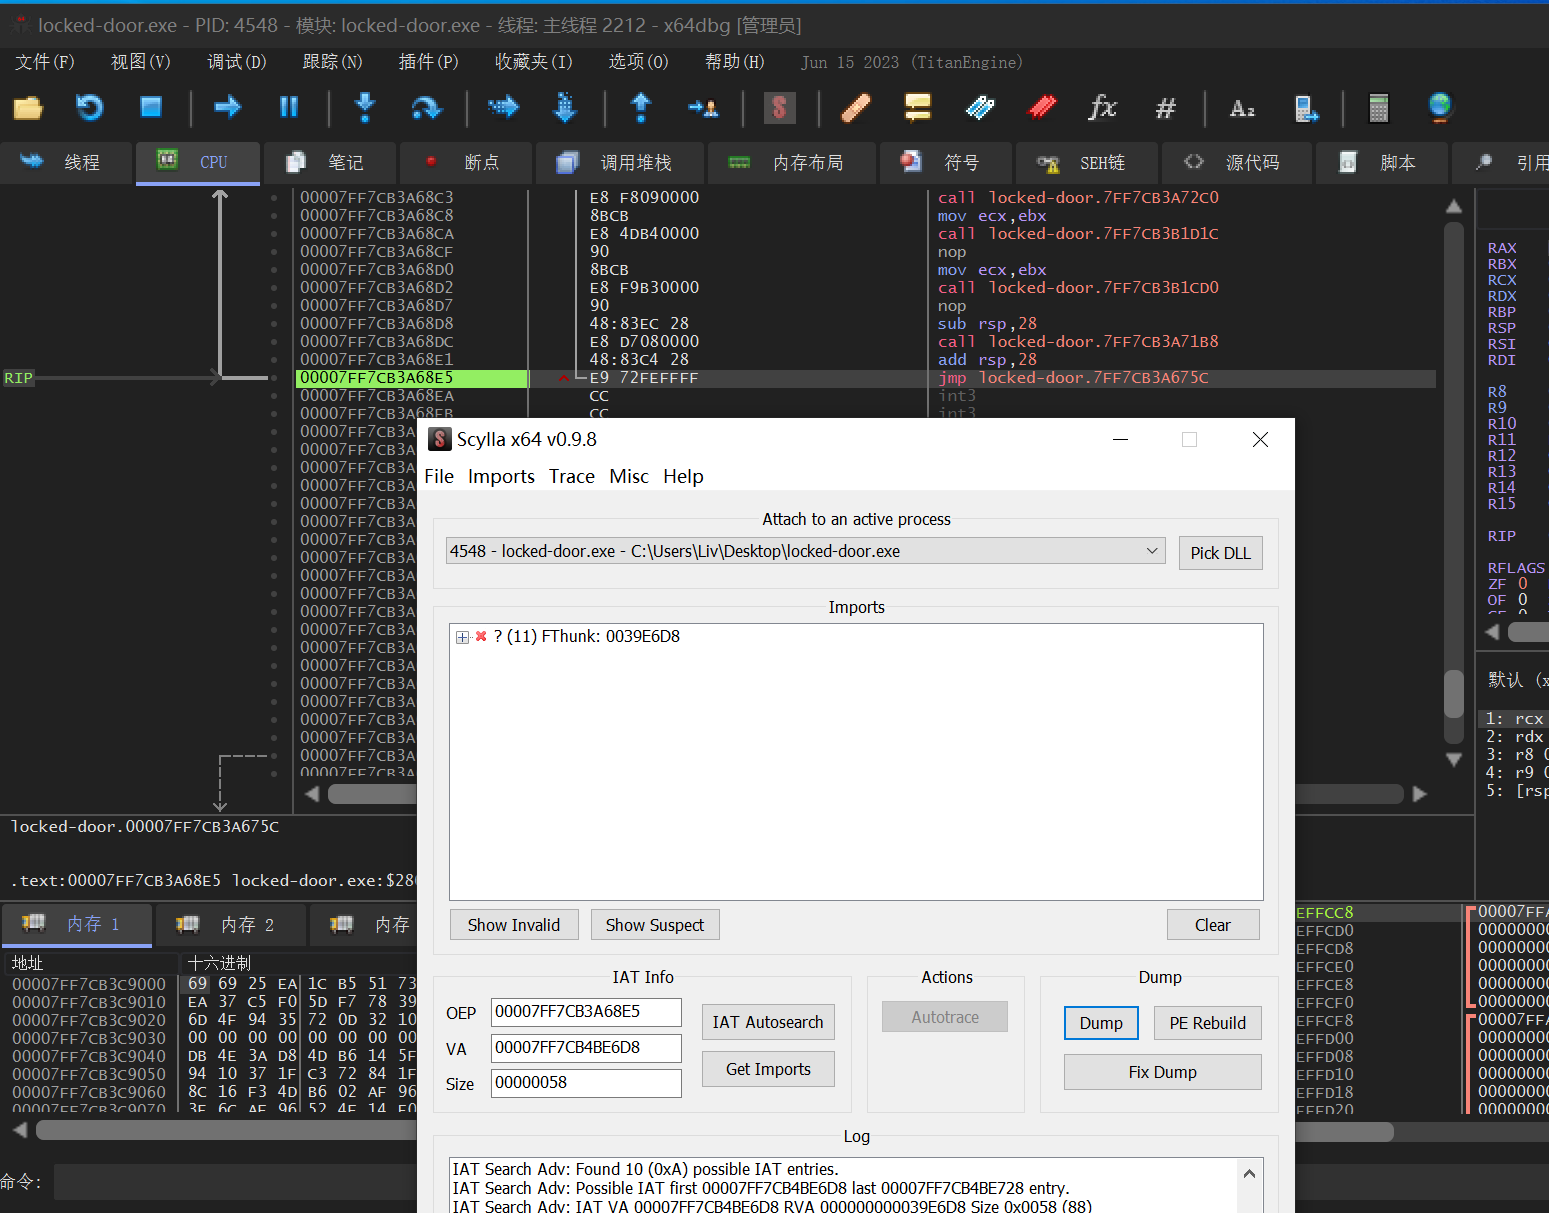Restart the debugged program
This screenshot has height=1213, width=1549.
pos(90,107)
